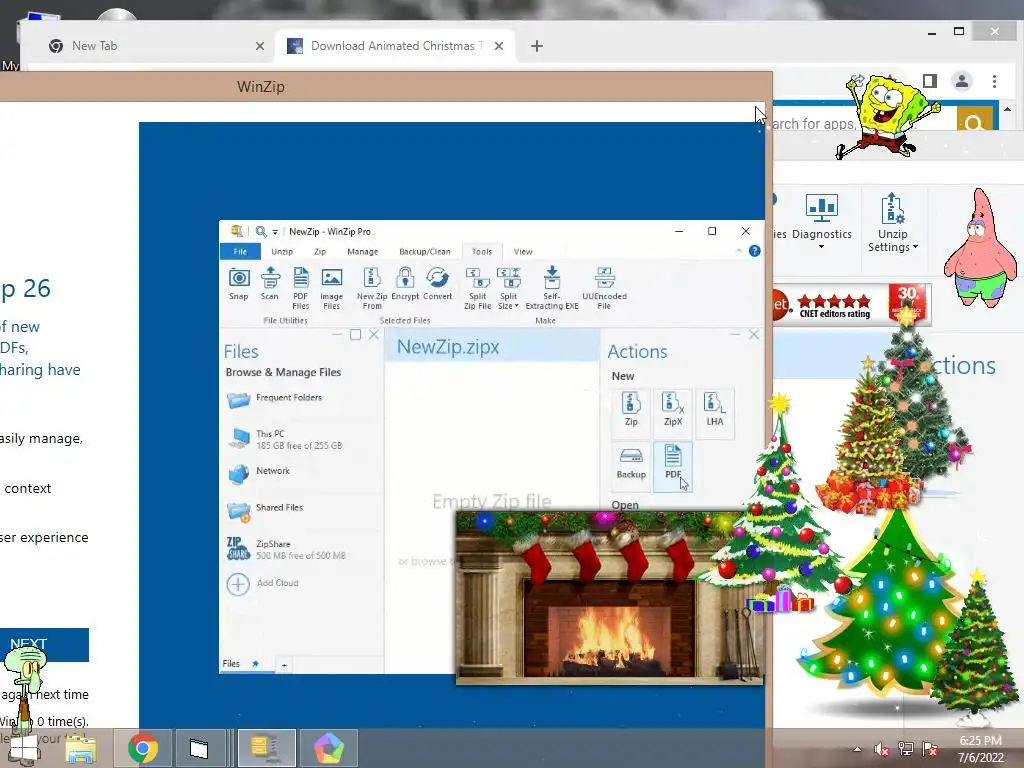Open Frequent Folders in Files pane
This screenshot has width=1024, height=768.
click(274, 398)
